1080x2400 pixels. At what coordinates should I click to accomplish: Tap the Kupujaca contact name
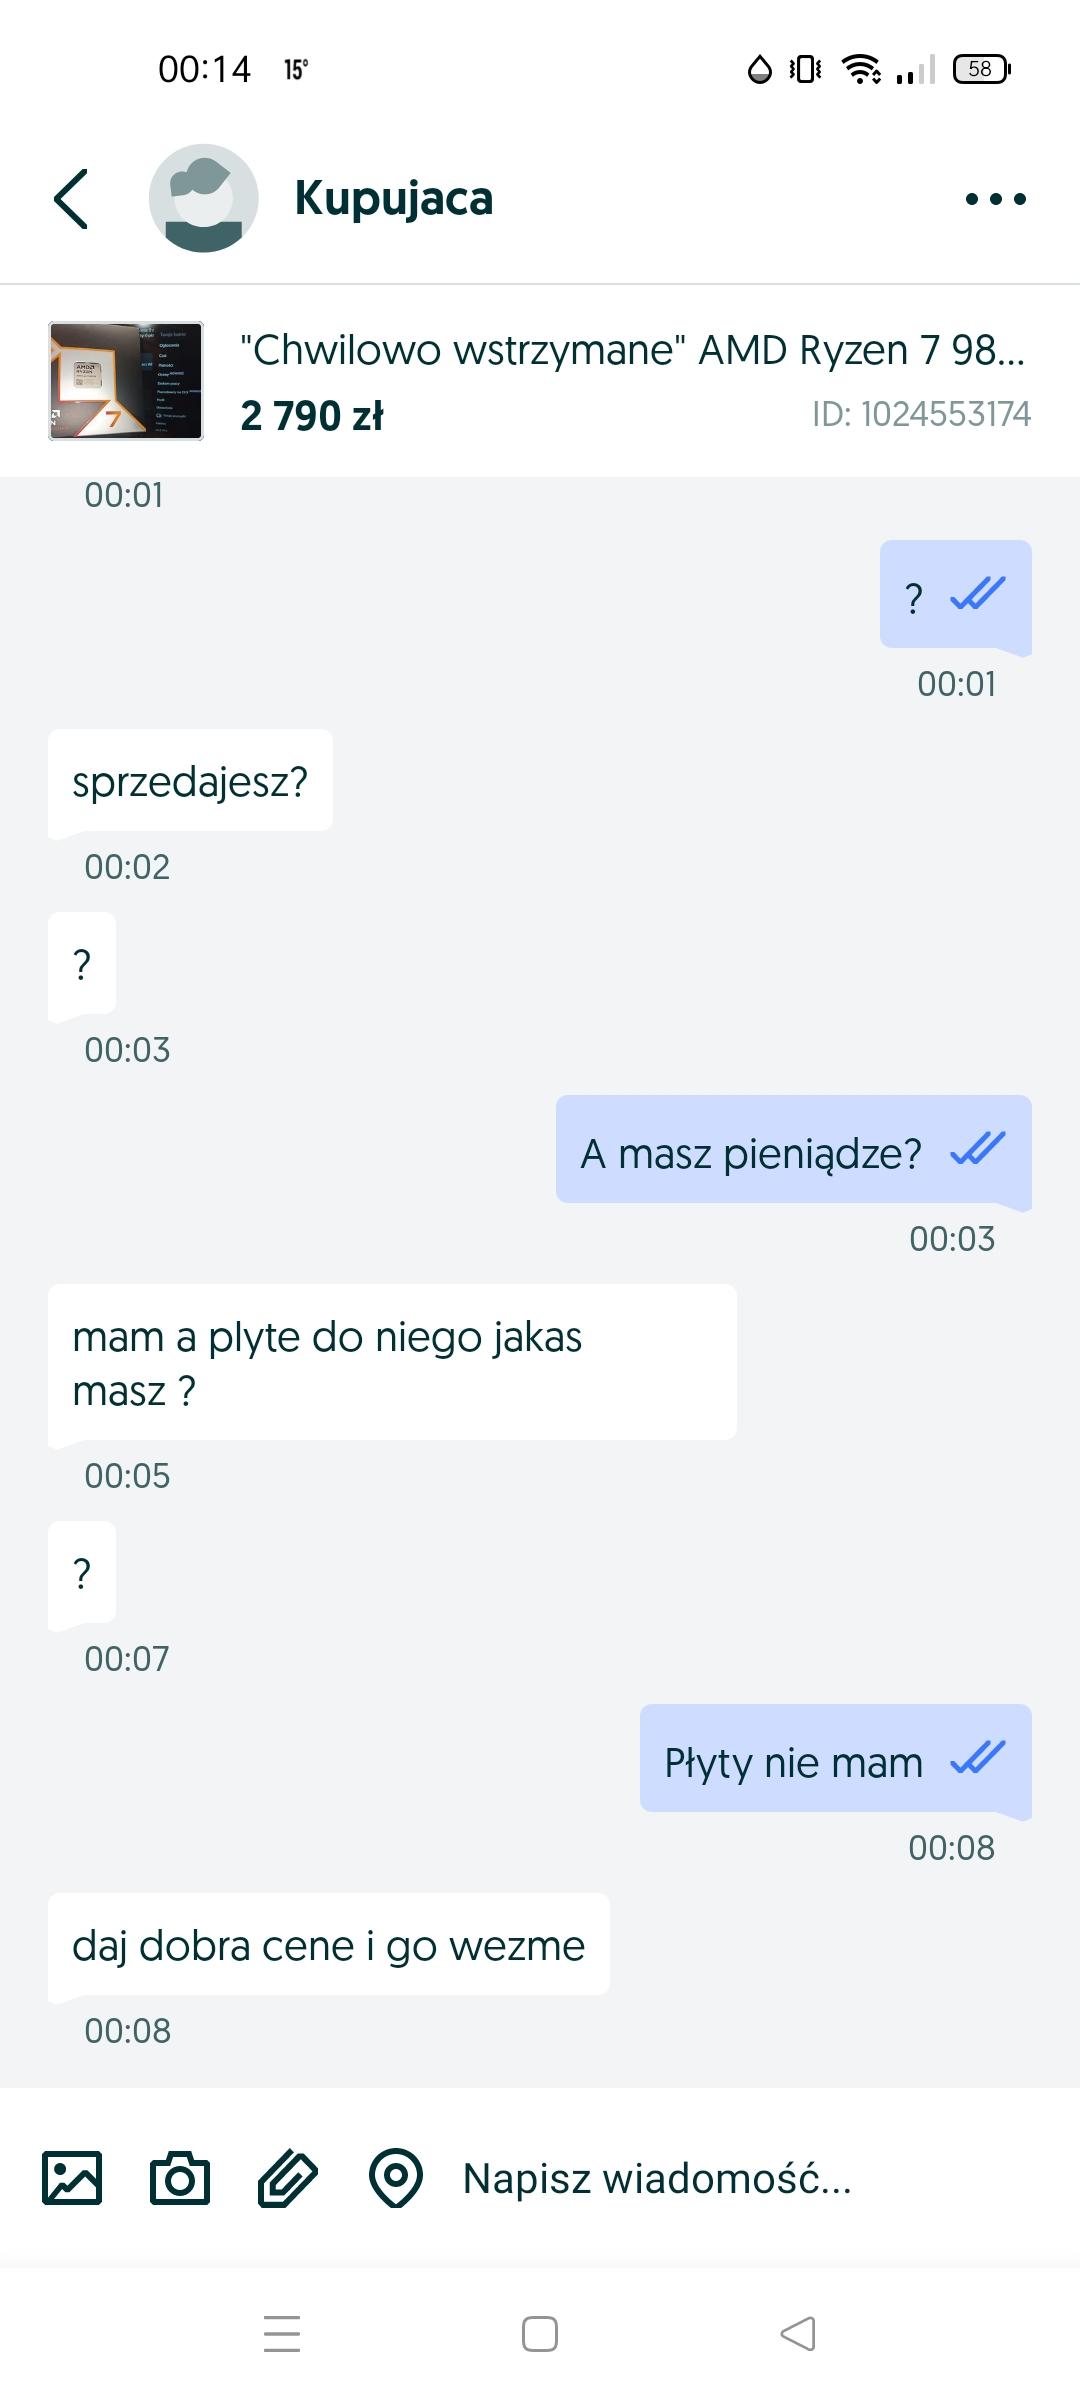(x=393, y=199)
